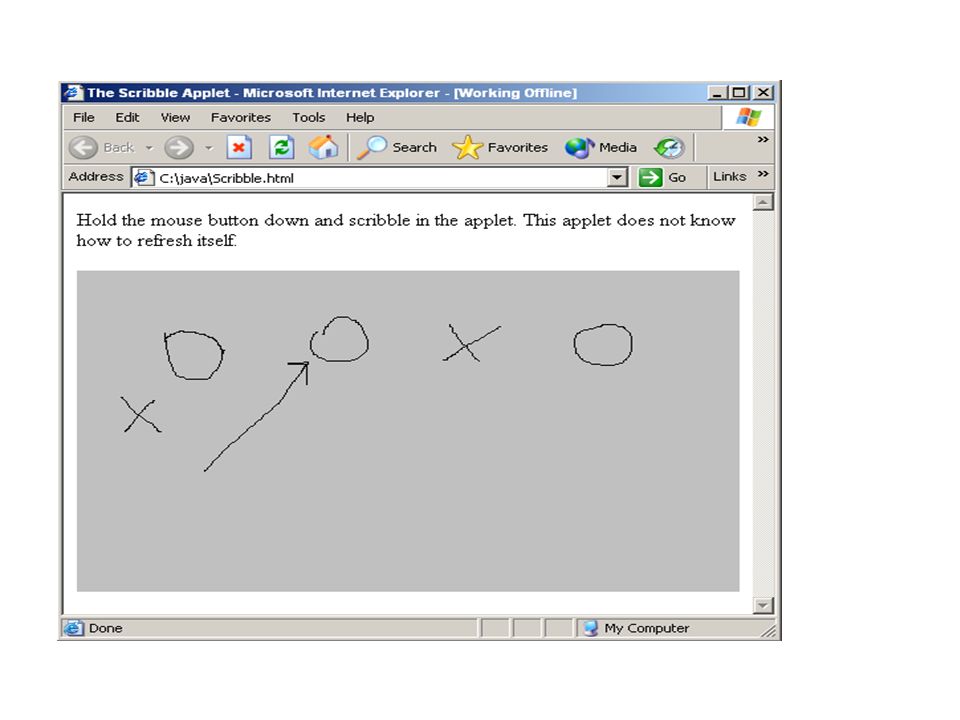Click the Back arrow icon
The image size is (960, 720).
click(x=83, y=148)
